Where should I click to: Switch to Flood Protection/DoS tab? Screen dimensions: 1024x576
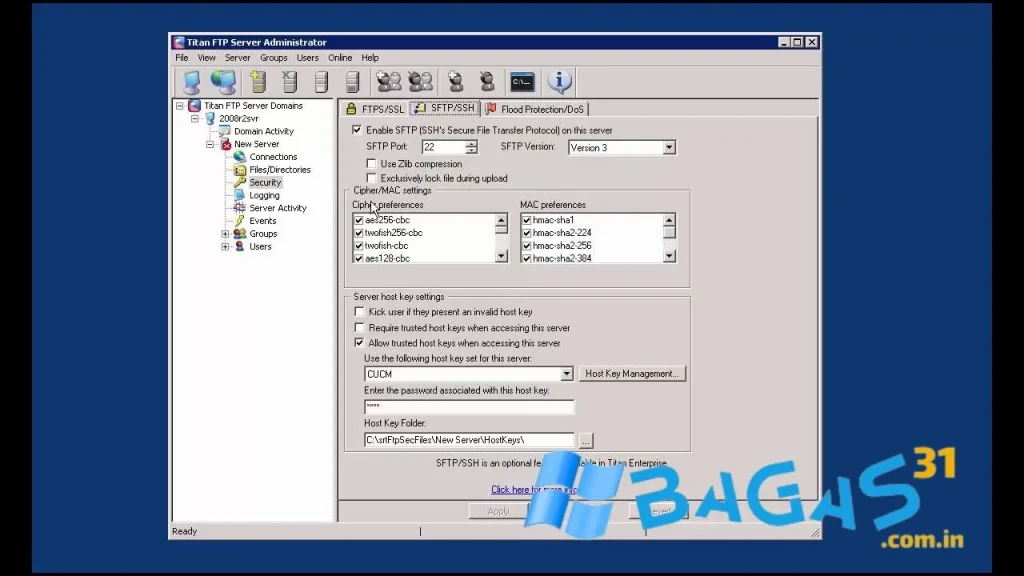(535, 109)
